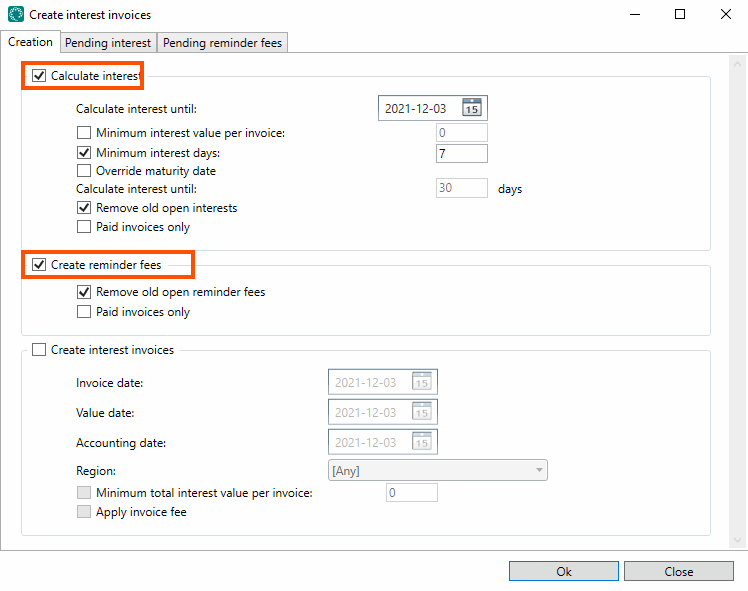Uncheck Remove old open reminder fees

point(84,292)
